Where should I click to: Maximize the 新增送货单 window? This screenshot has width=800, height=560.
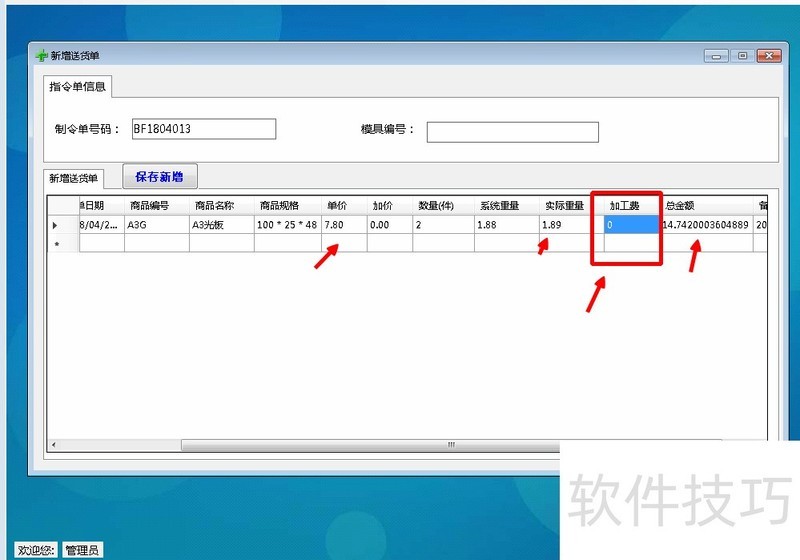click(x=742, y=56)
